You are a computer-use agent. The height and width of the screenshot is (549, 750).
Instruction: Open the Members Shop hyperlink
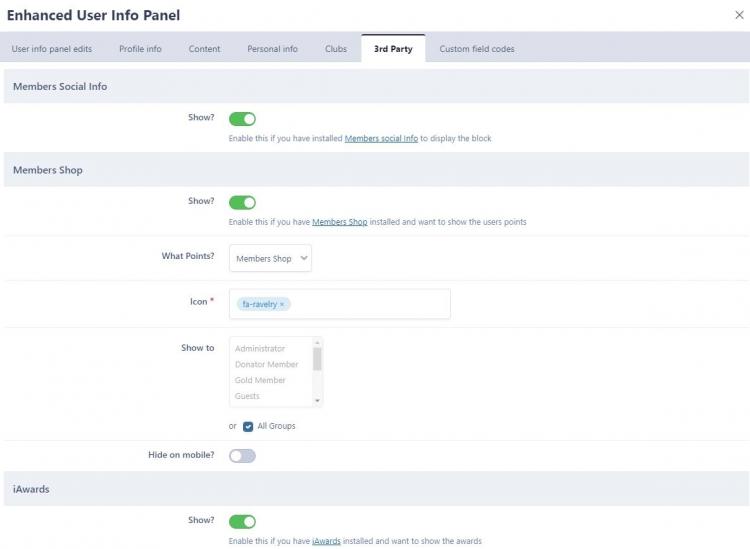339,222
